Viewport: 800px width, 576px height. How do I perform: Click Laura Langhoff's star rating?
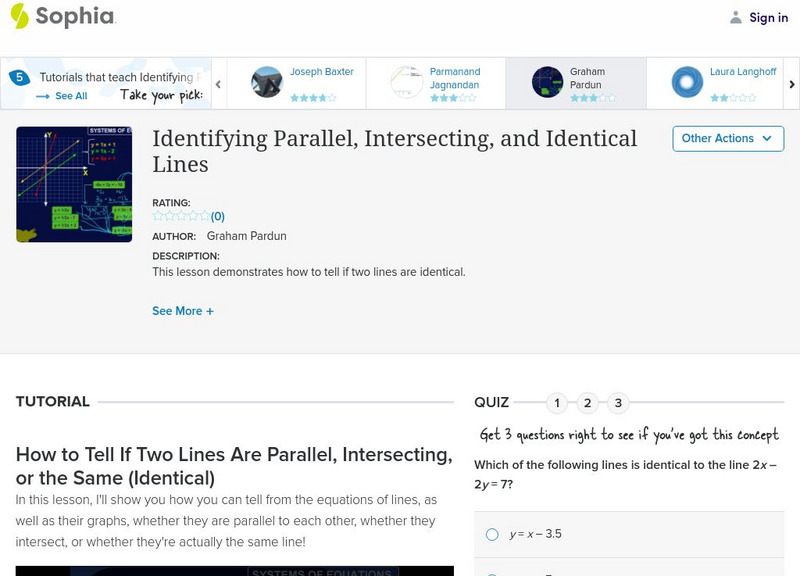click(733, 97)
